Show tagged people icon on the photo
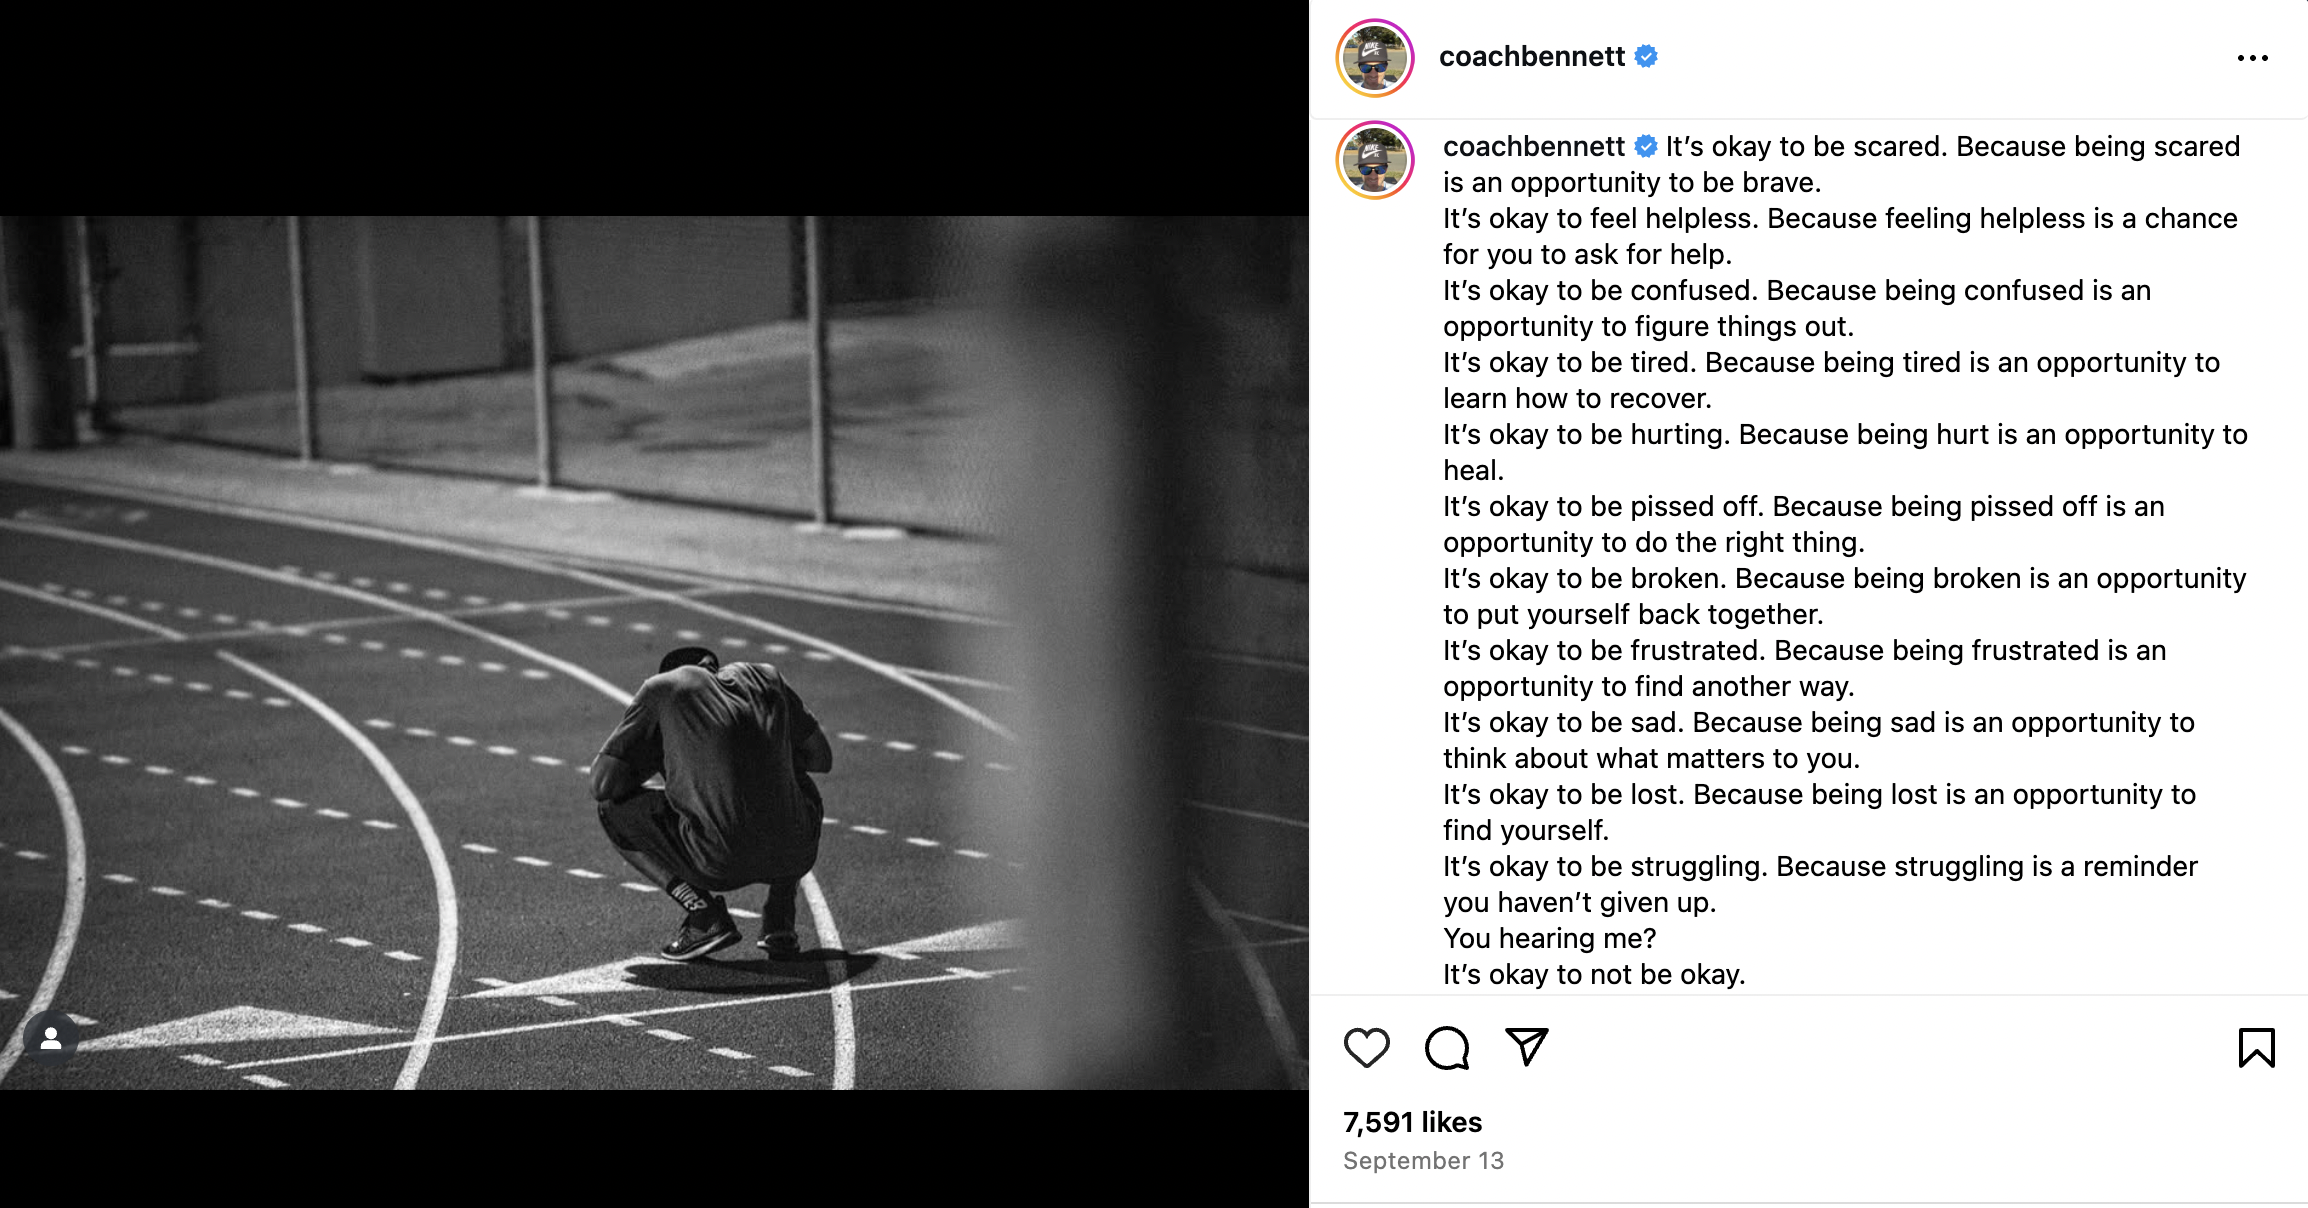The height and width of the screenshot is (1208, 2308). coord(51,1039)
